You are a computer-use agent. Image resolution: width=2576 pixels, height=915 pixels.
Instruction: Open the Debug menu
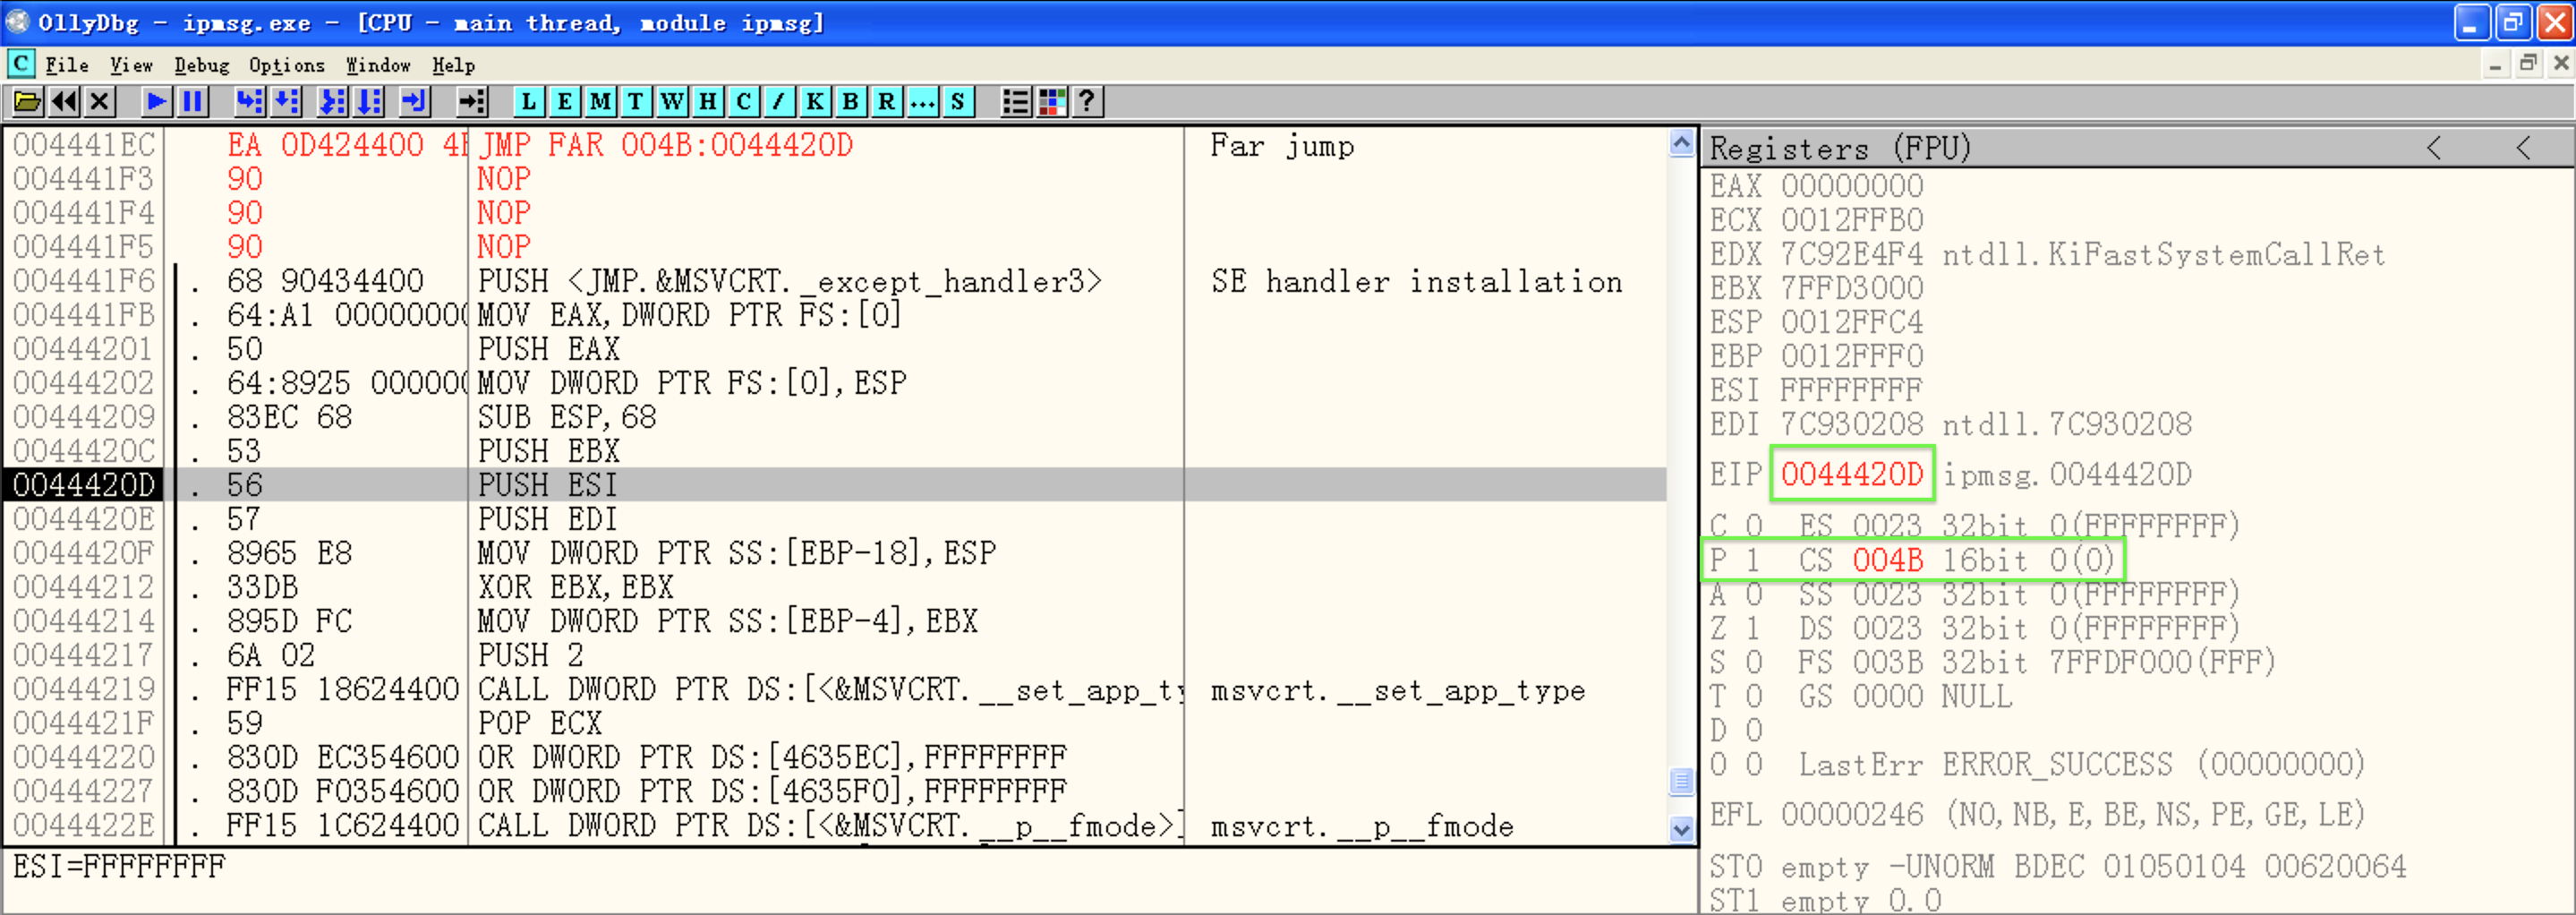(x=201, y=65)
